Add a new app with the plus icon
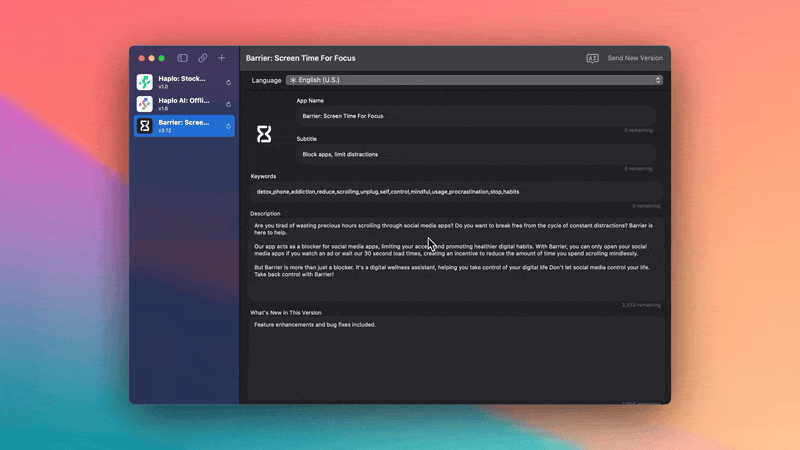800x450 pixels. pyautogui.click(x=221, y=58)
